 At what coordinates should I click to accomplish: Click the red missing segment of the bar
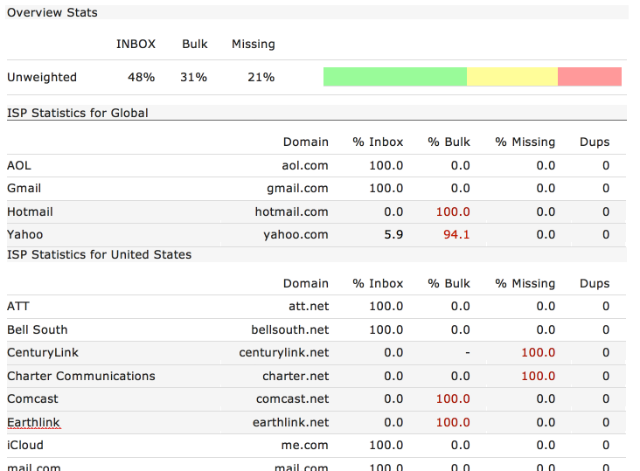590,77
